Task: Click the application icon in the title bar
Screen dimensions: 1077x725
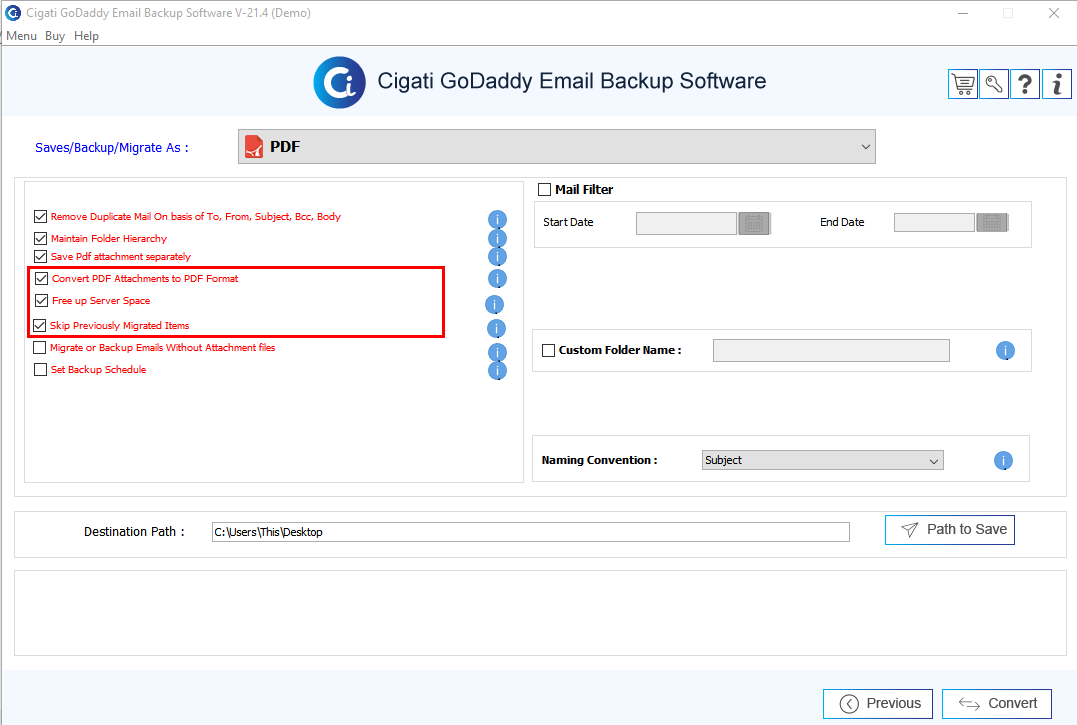Action: (13, 12)
